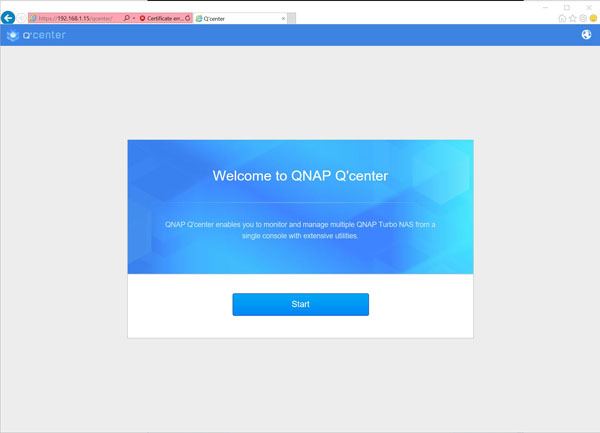Click the address bar search magnifier
Viewport: 600px width, 433px height.
[127, 18]
